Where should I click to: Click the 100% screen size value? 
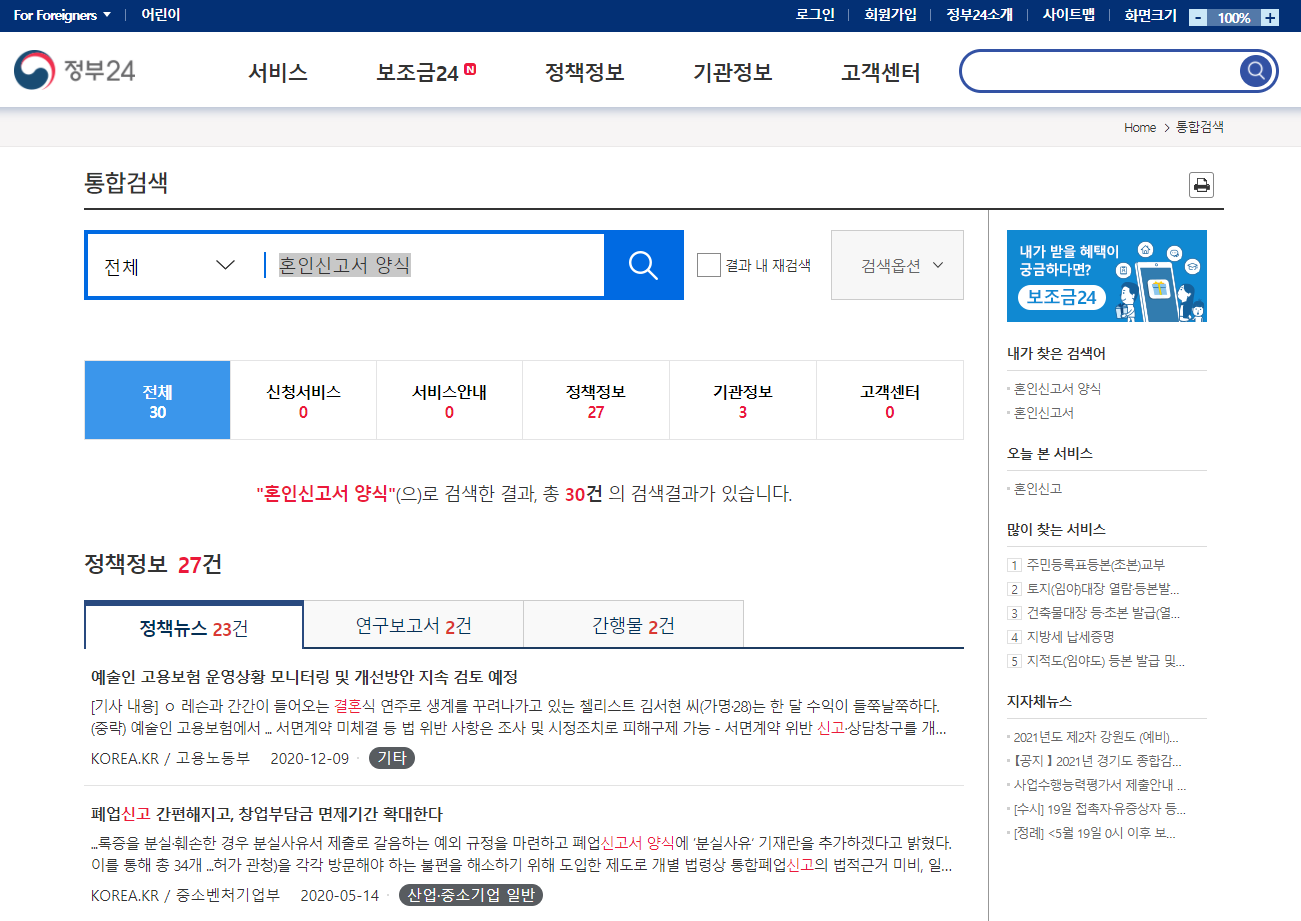pos(1233,17)
